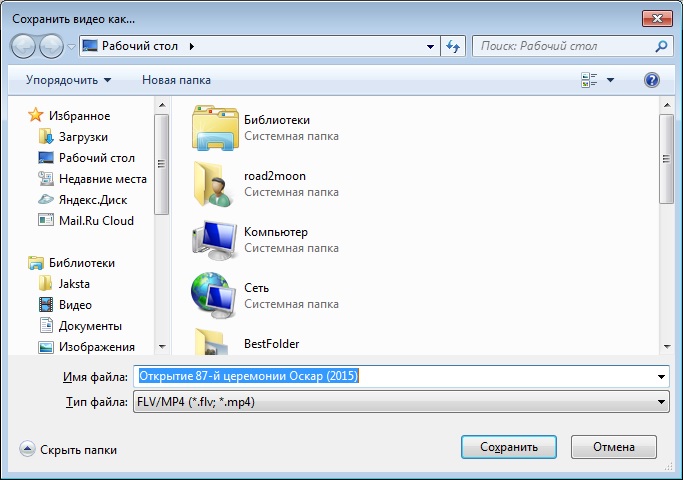This screenshot has width=683, height=480.
Task: Click the view mode icon in toolbar
Action: (589, 80)
